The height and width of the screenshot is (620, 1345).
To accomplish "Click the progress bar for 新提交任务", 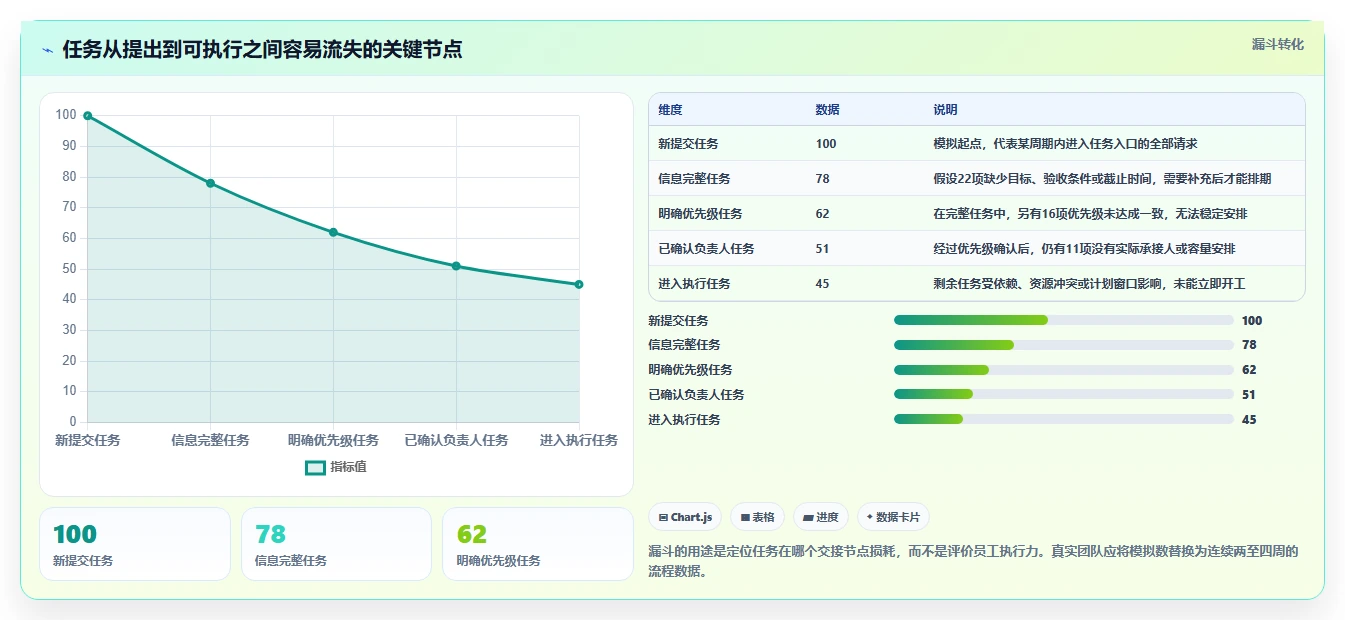I will pos(1064,320).
